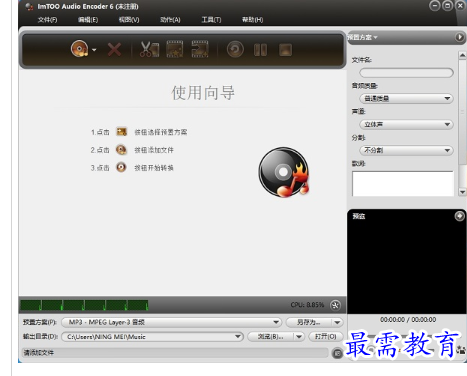This screenshot has width=467, height=376.
Task: Click the Add File disc icon
Action: pyautogui.click(x=79, y=49)
